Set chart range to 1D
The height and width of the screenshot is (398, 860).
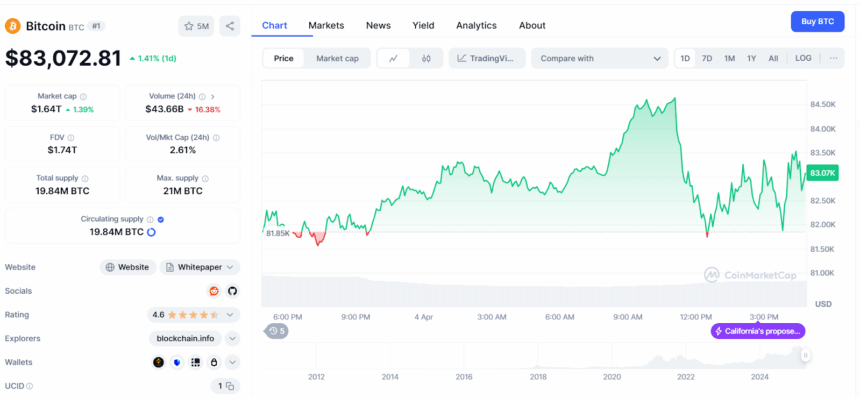[685, 58]
